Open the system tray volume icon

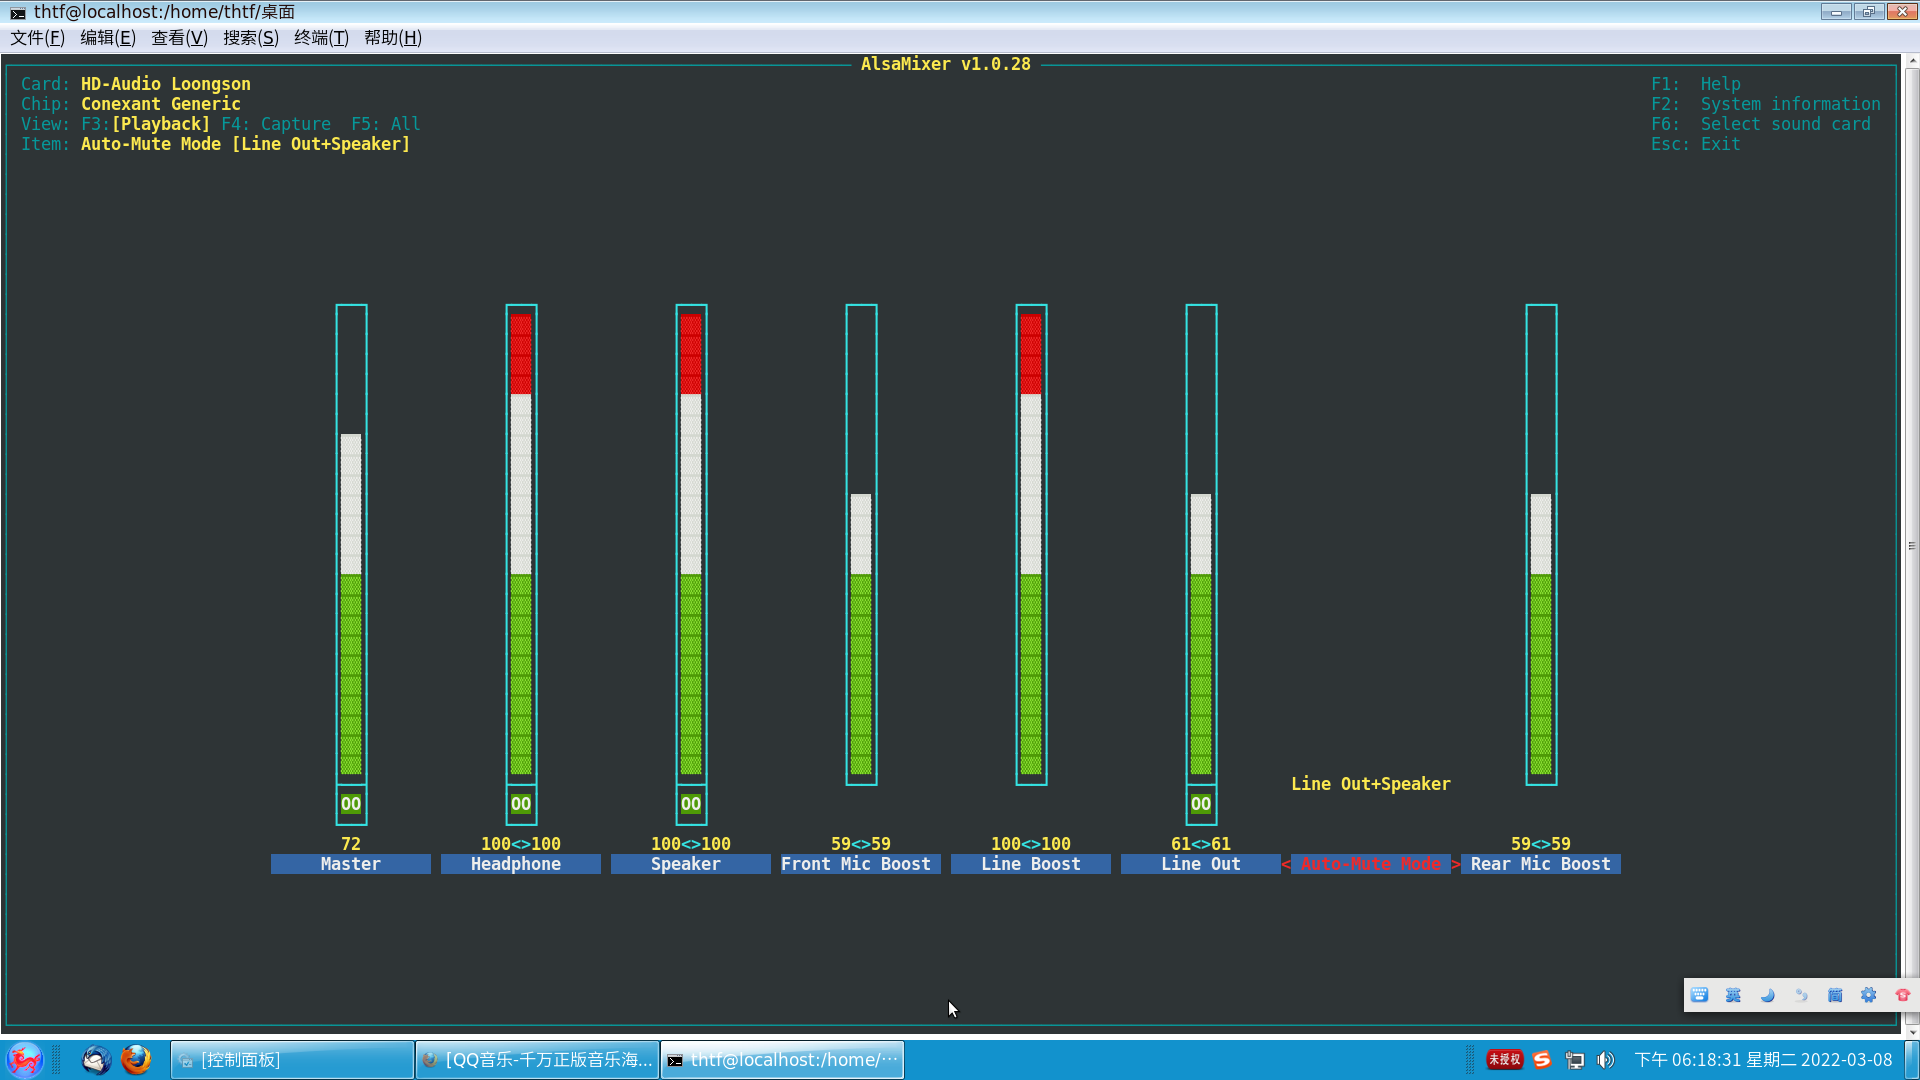pyautogui.click(x=1606, y=1060)
